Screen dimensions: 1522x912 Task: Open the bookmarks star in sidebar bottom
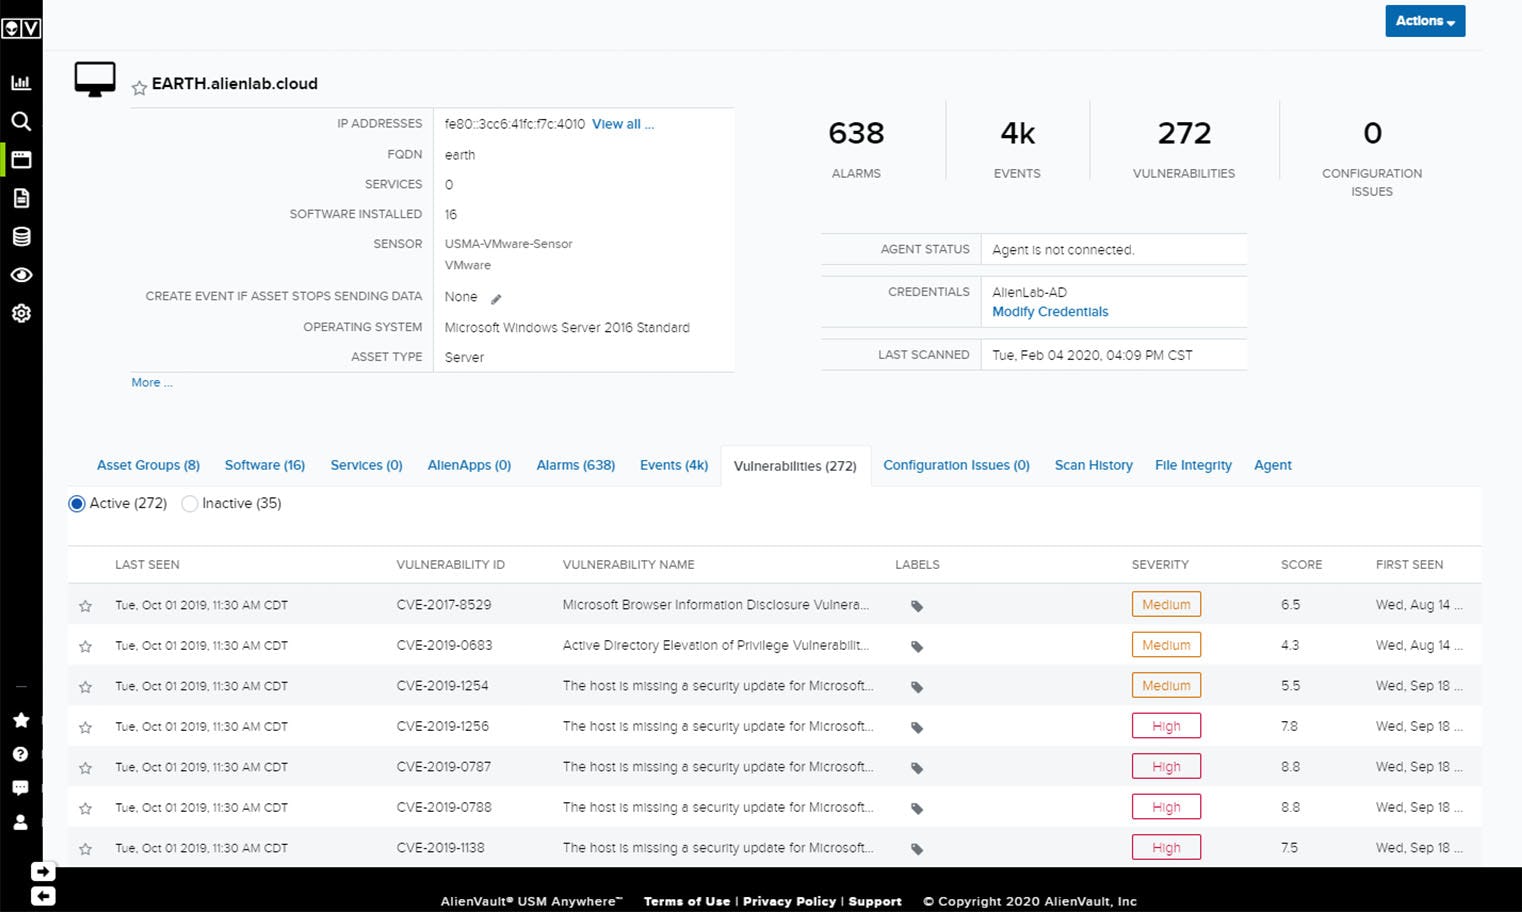20,720
